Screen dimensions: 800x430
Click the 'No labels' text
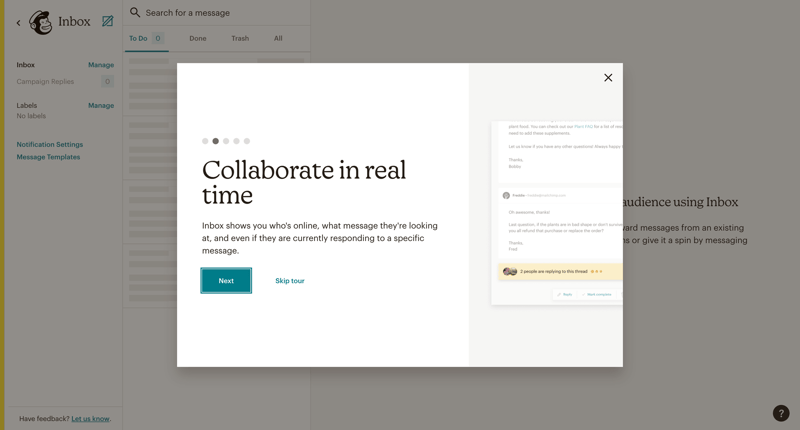(31, 116)
